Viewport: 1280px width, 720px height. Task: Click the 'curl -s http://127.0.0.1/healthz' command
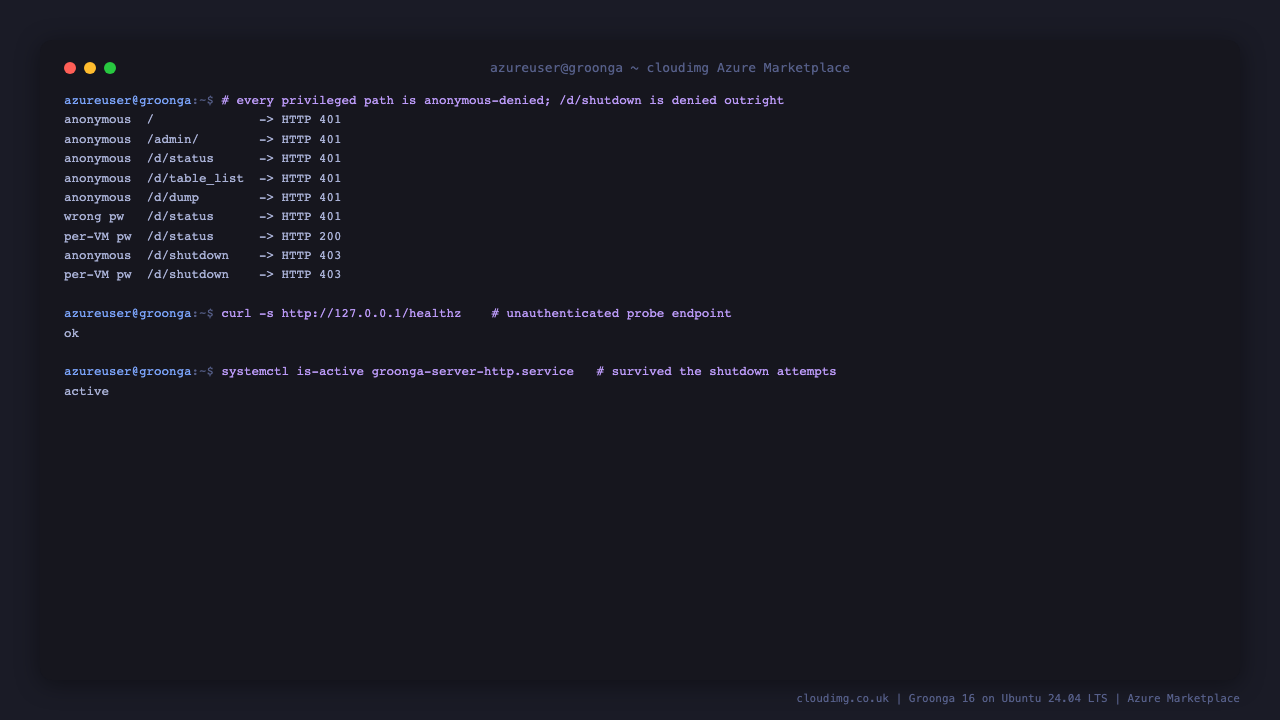click(x=342, y=314)
